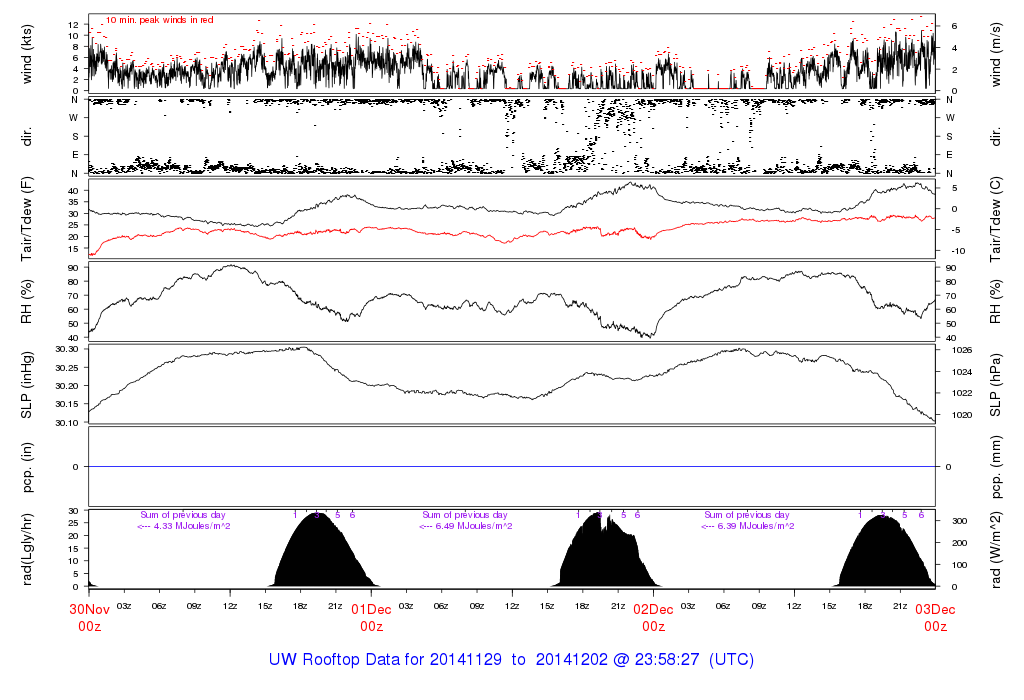The height and width of the screenshot is (700, 1024).
Task: Click the 6.49 MJoules/m^2 daily sum text
Action: pos(470,526)
